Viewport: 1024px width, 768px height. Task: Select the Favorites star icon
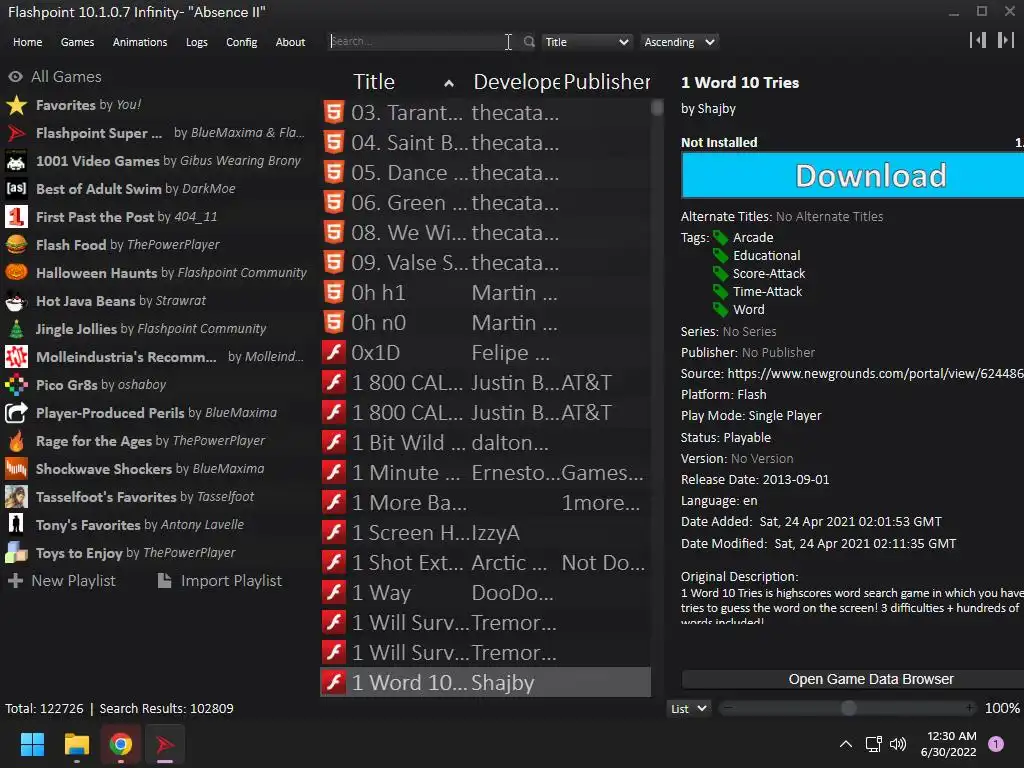click(x=16, y=105)
